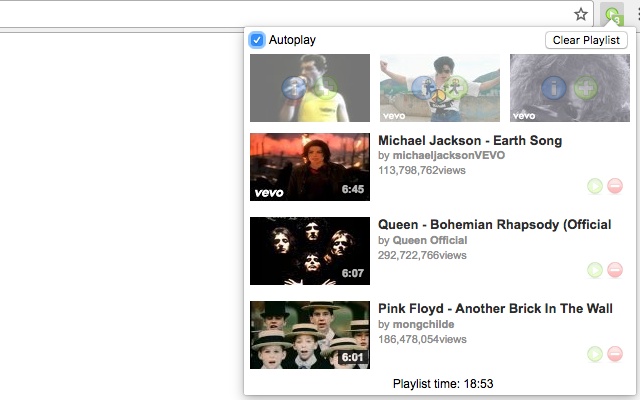This screenshot has width=640, height=400.
Task: Click the Queen - Bohemian Rhapsody title
Action: point(495,224)
